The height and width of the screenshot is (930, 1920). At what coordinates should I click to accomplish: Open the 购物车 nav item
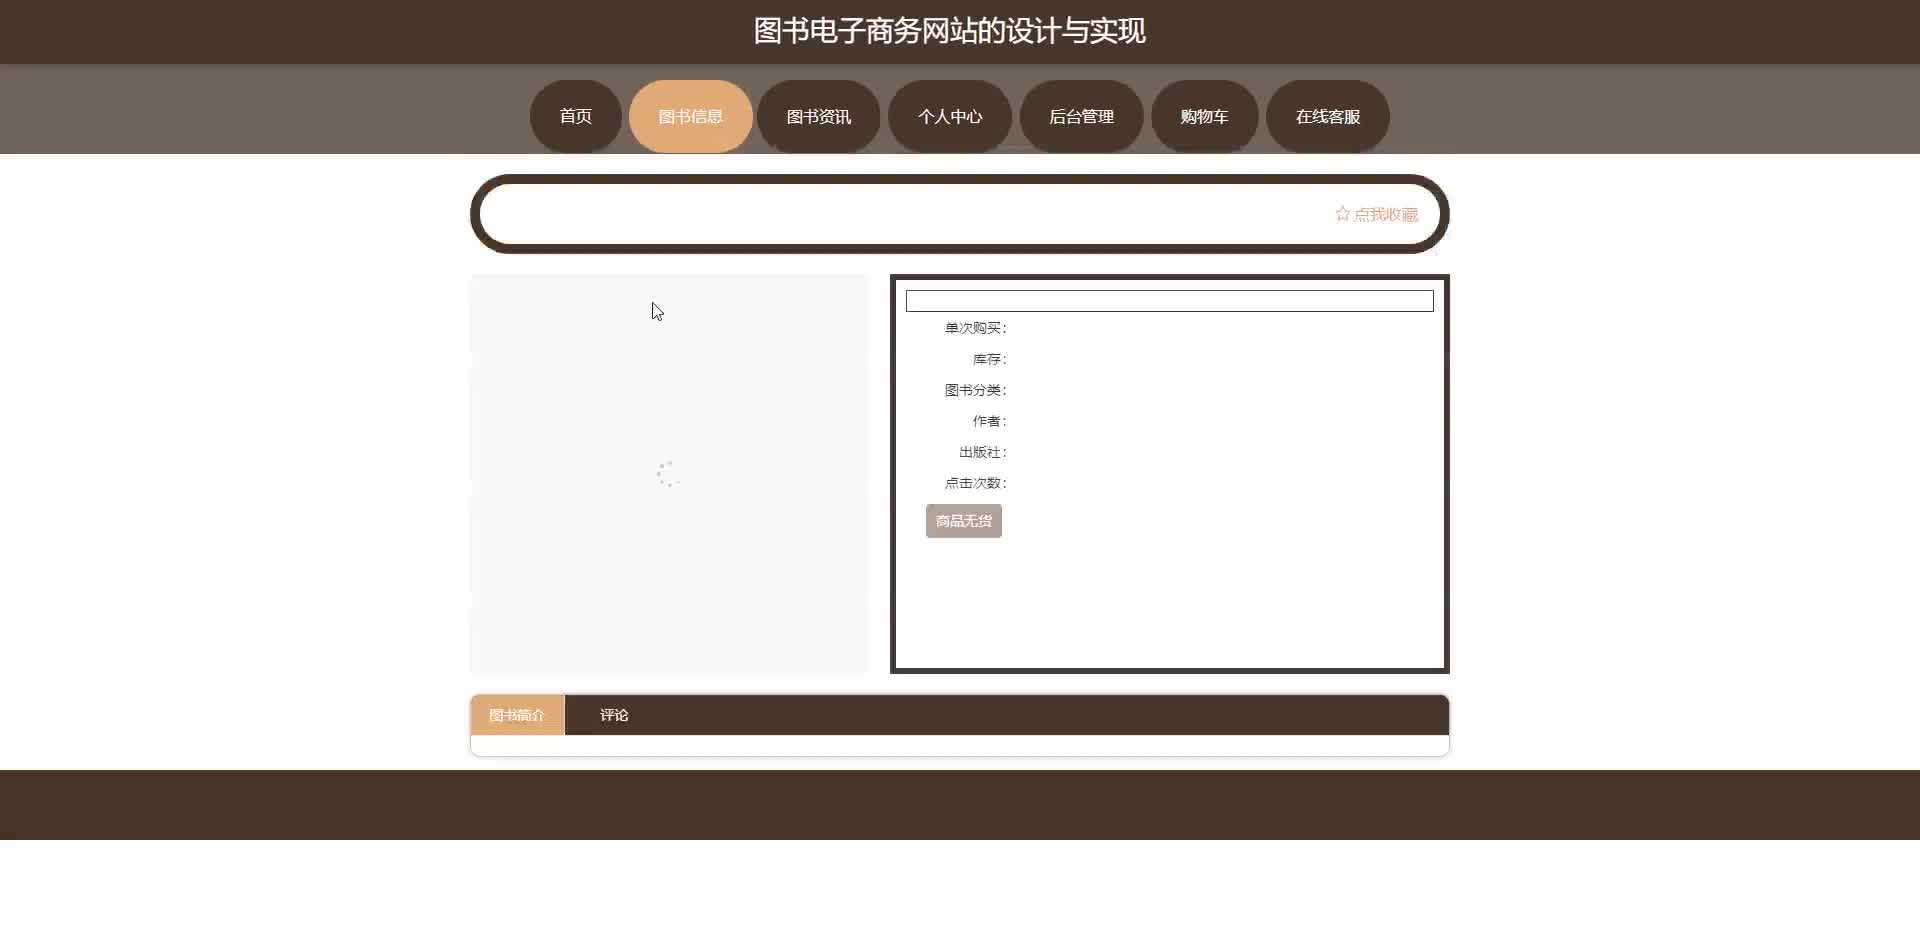[1204, 116]
